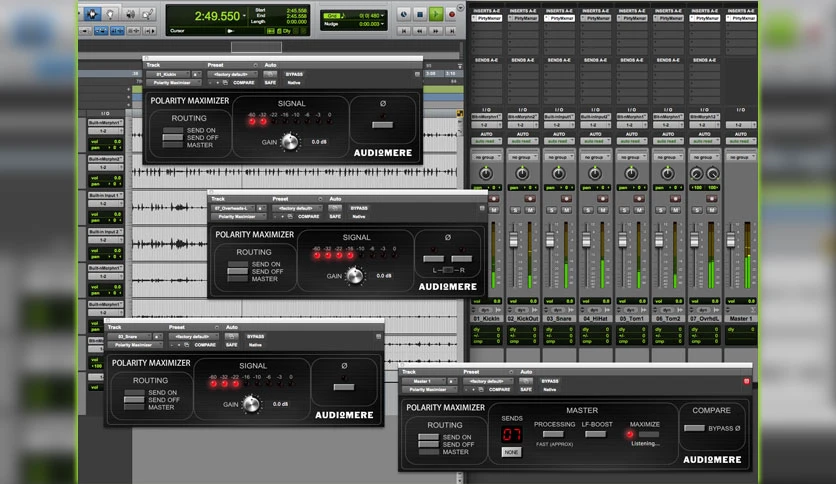Image resolution: width=836 pixels, height=484 pixels.
Task: Open 04_HiHat automation mode 'auto read'
Action: coord(595,141)
